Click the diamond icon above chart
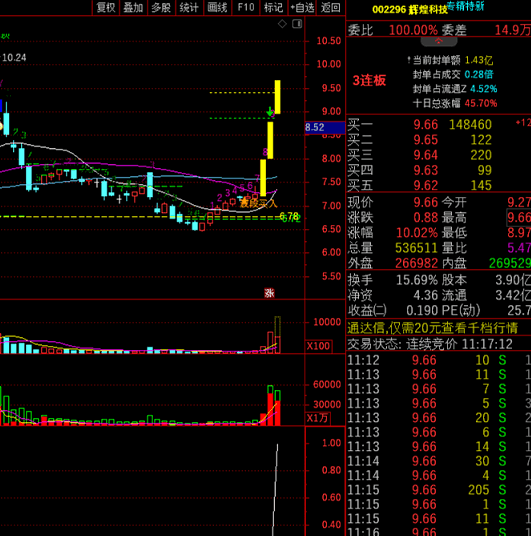The height and width of the screenshot is (536, 531). [x=282, y=24]
